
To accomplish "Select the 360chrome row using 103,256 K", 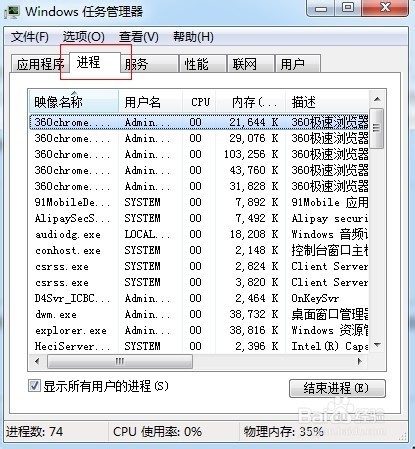I will pyautogui.click(x=199, y=154).
